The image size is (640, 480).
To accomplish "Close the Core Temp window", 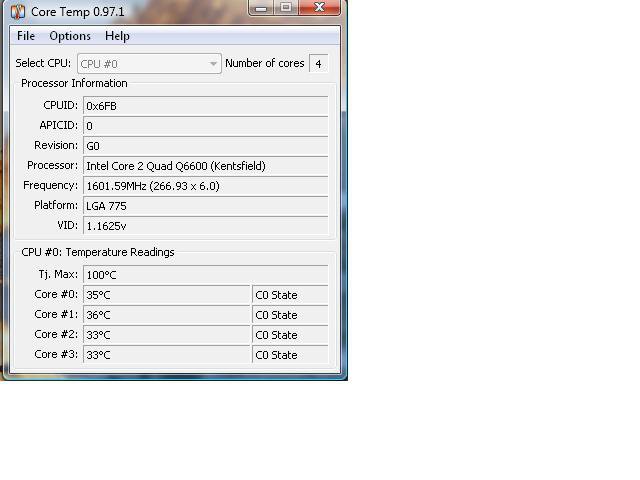I will tap(320, 7).
